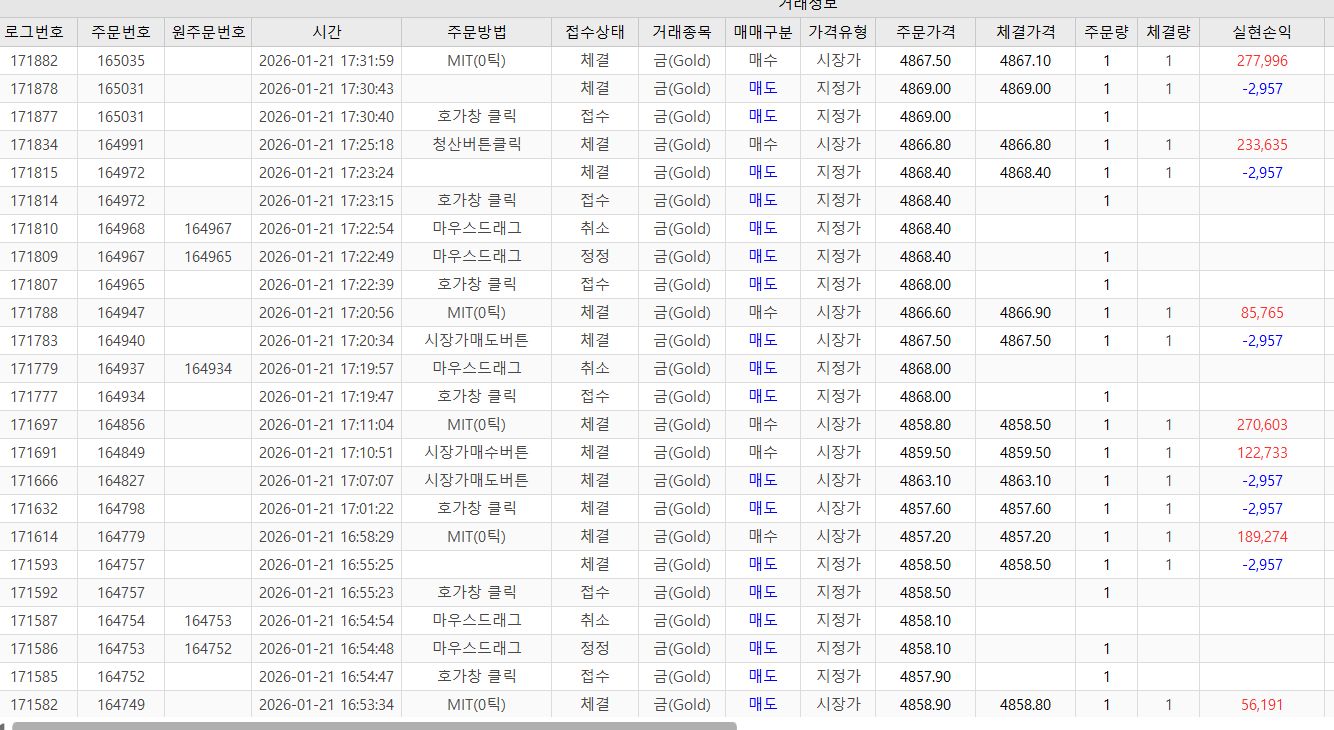Viewport: 1334px width, 730px height.
Task: Select the 호가창 클릭 cell in row 171877
Action: pos(476,117)
